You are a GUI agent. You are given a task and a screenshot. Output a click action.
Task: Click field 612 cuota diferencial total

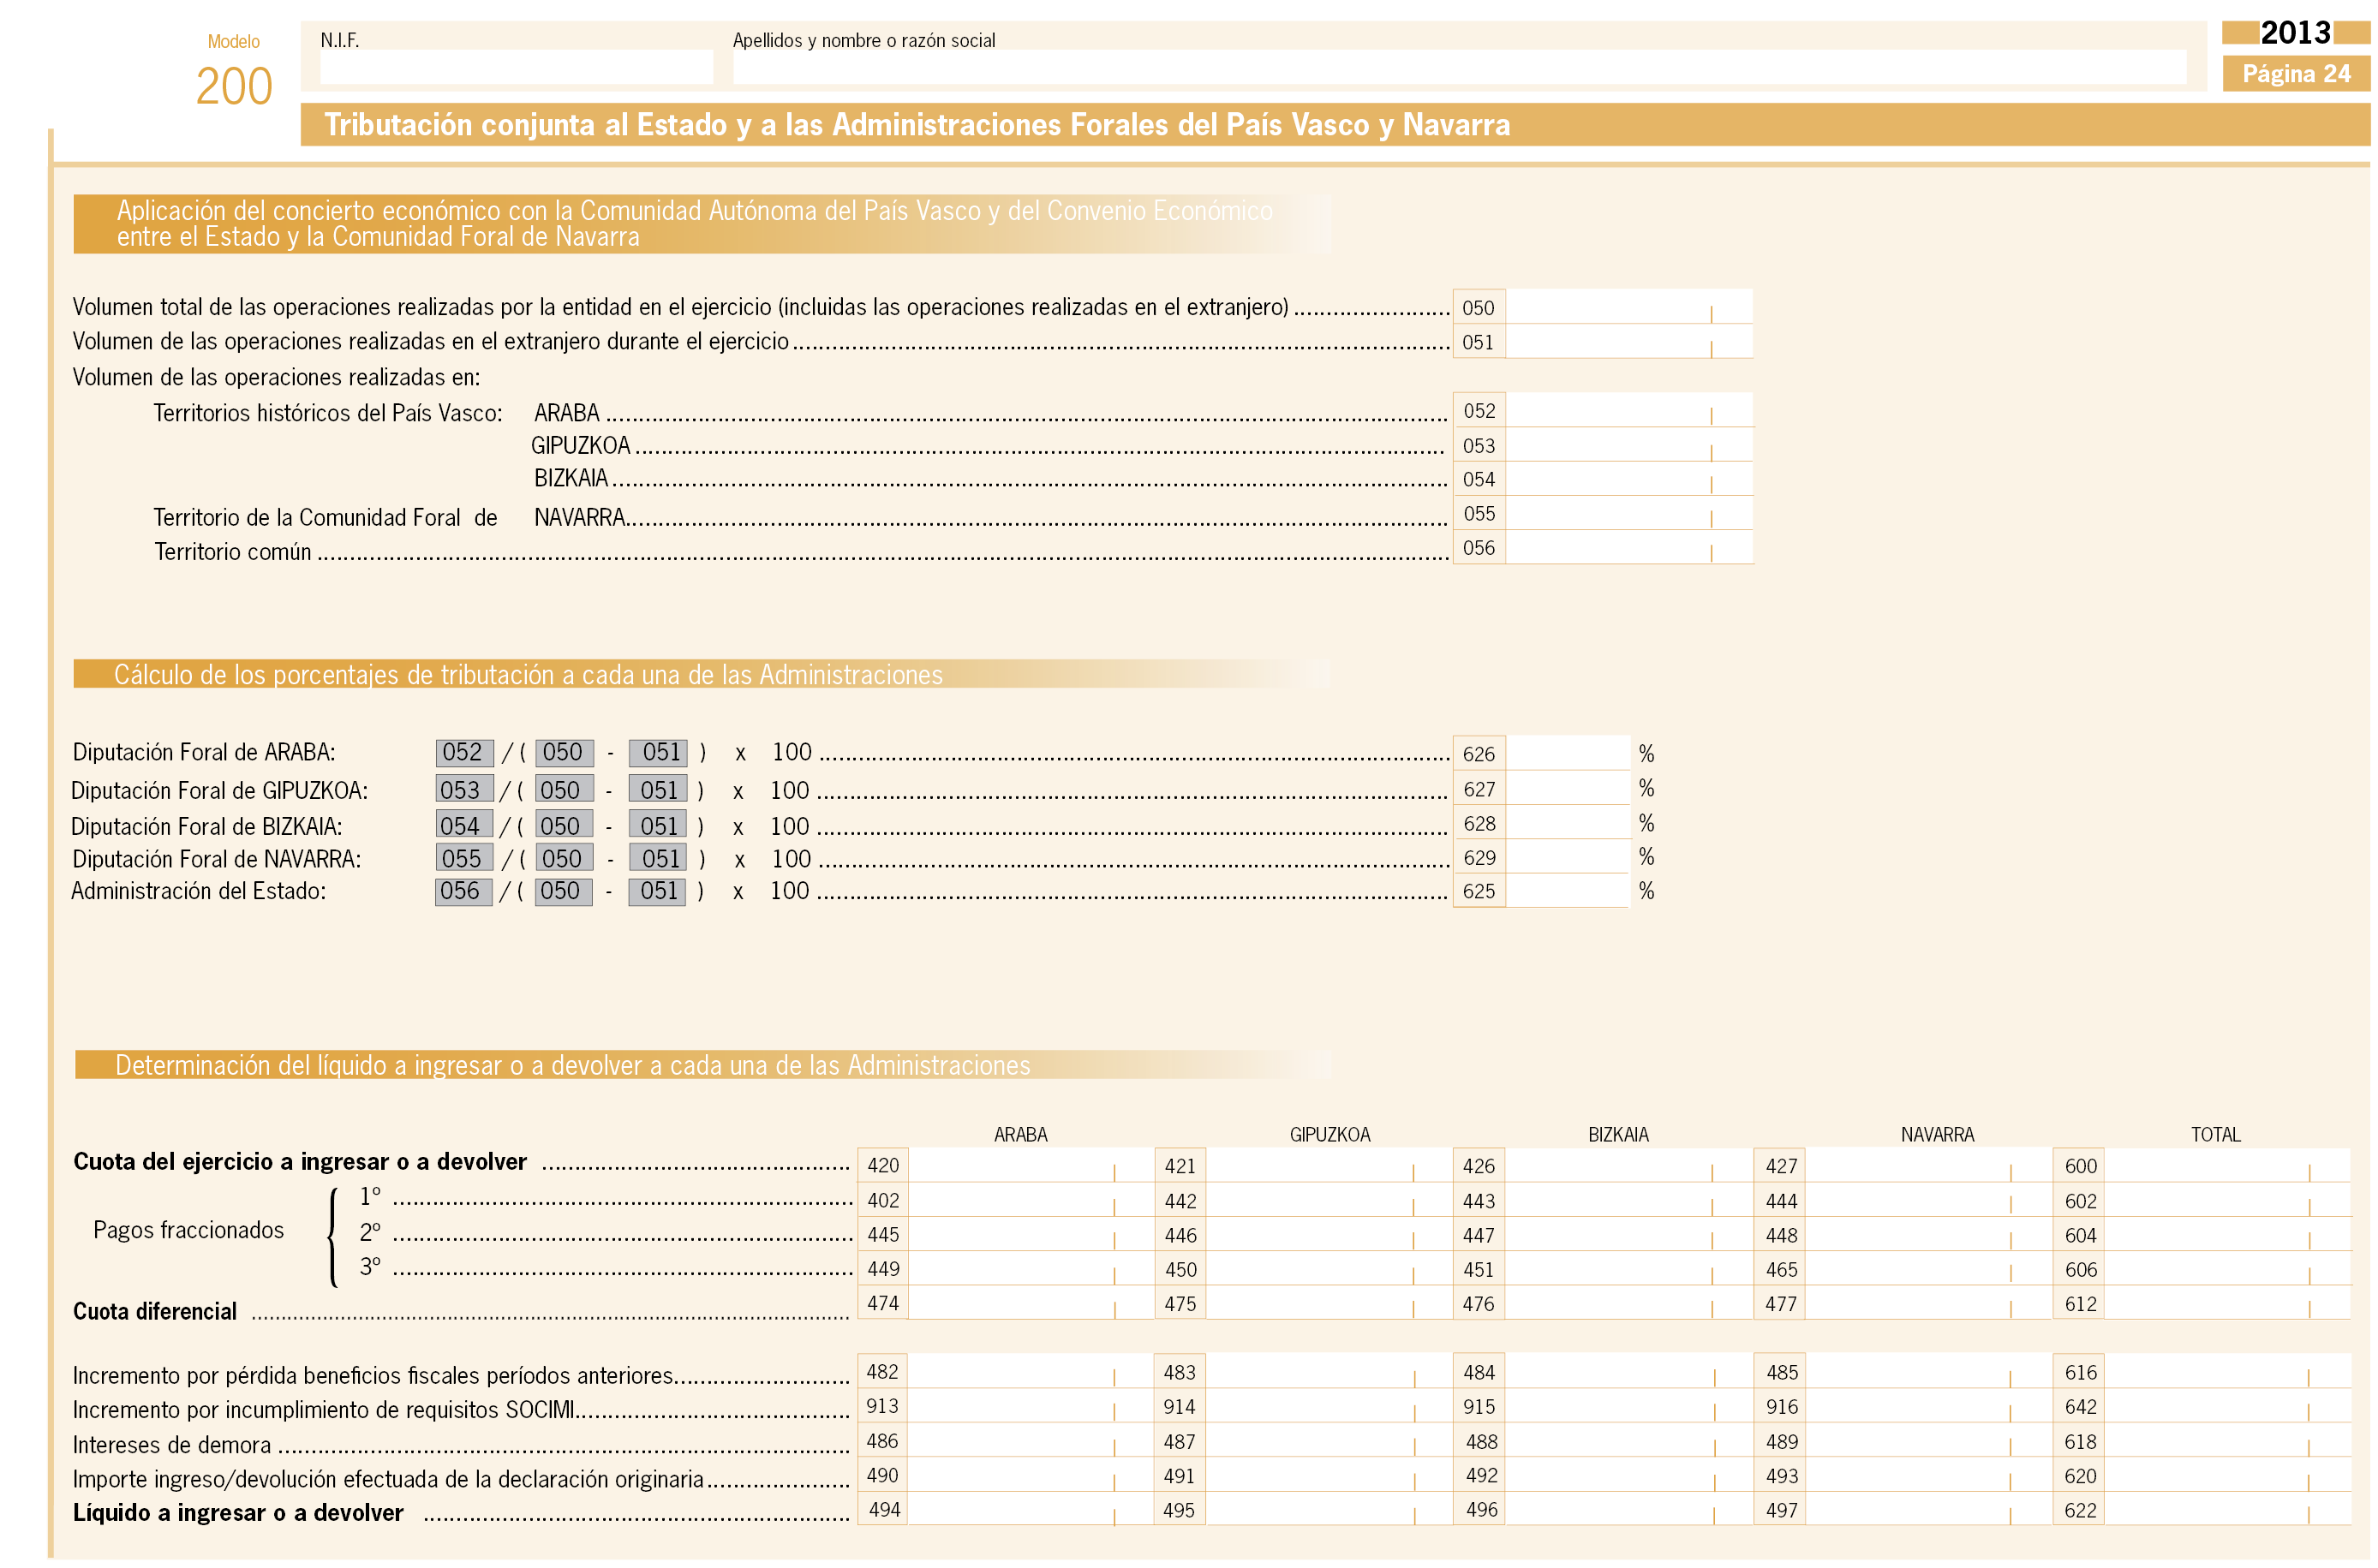(x=2227, y=1302)
